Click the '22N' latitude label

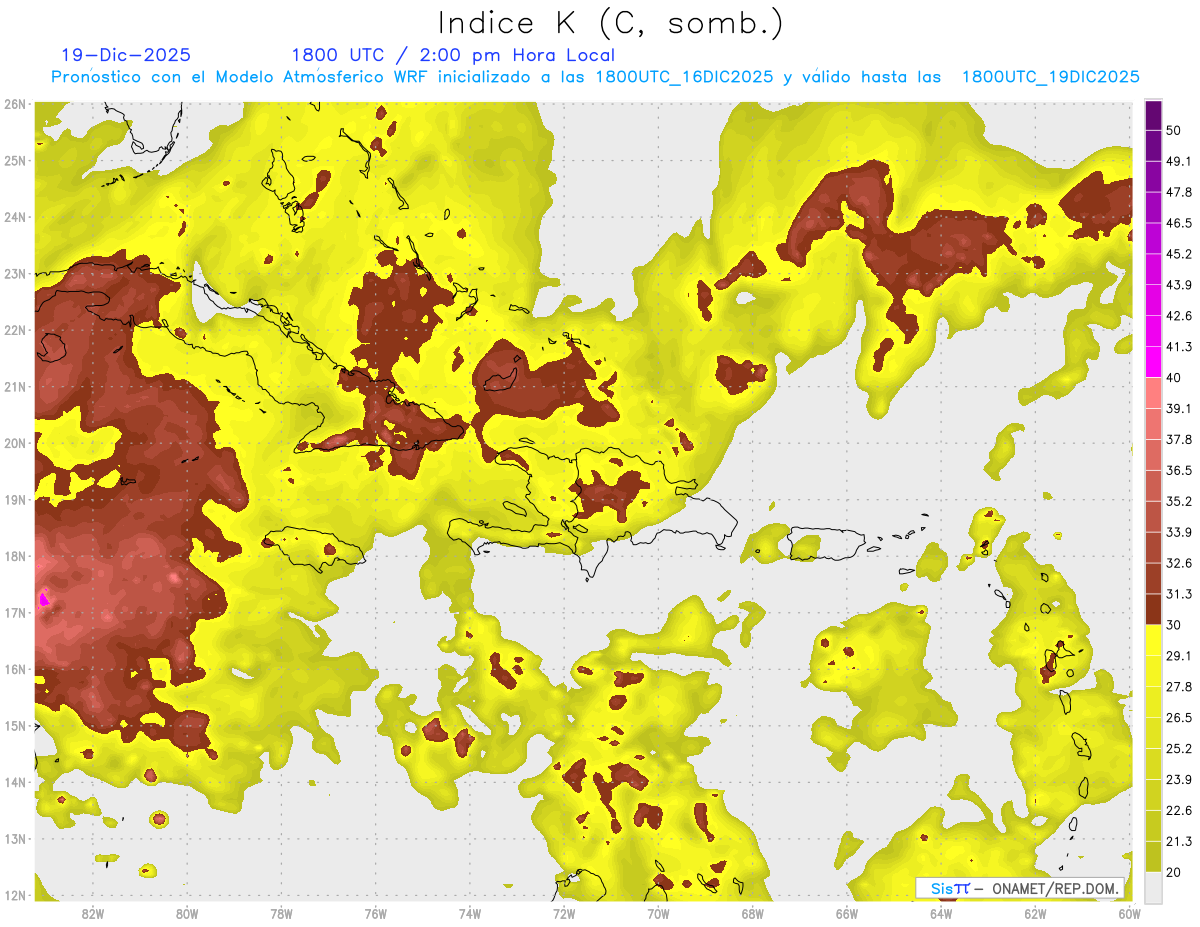15,330
